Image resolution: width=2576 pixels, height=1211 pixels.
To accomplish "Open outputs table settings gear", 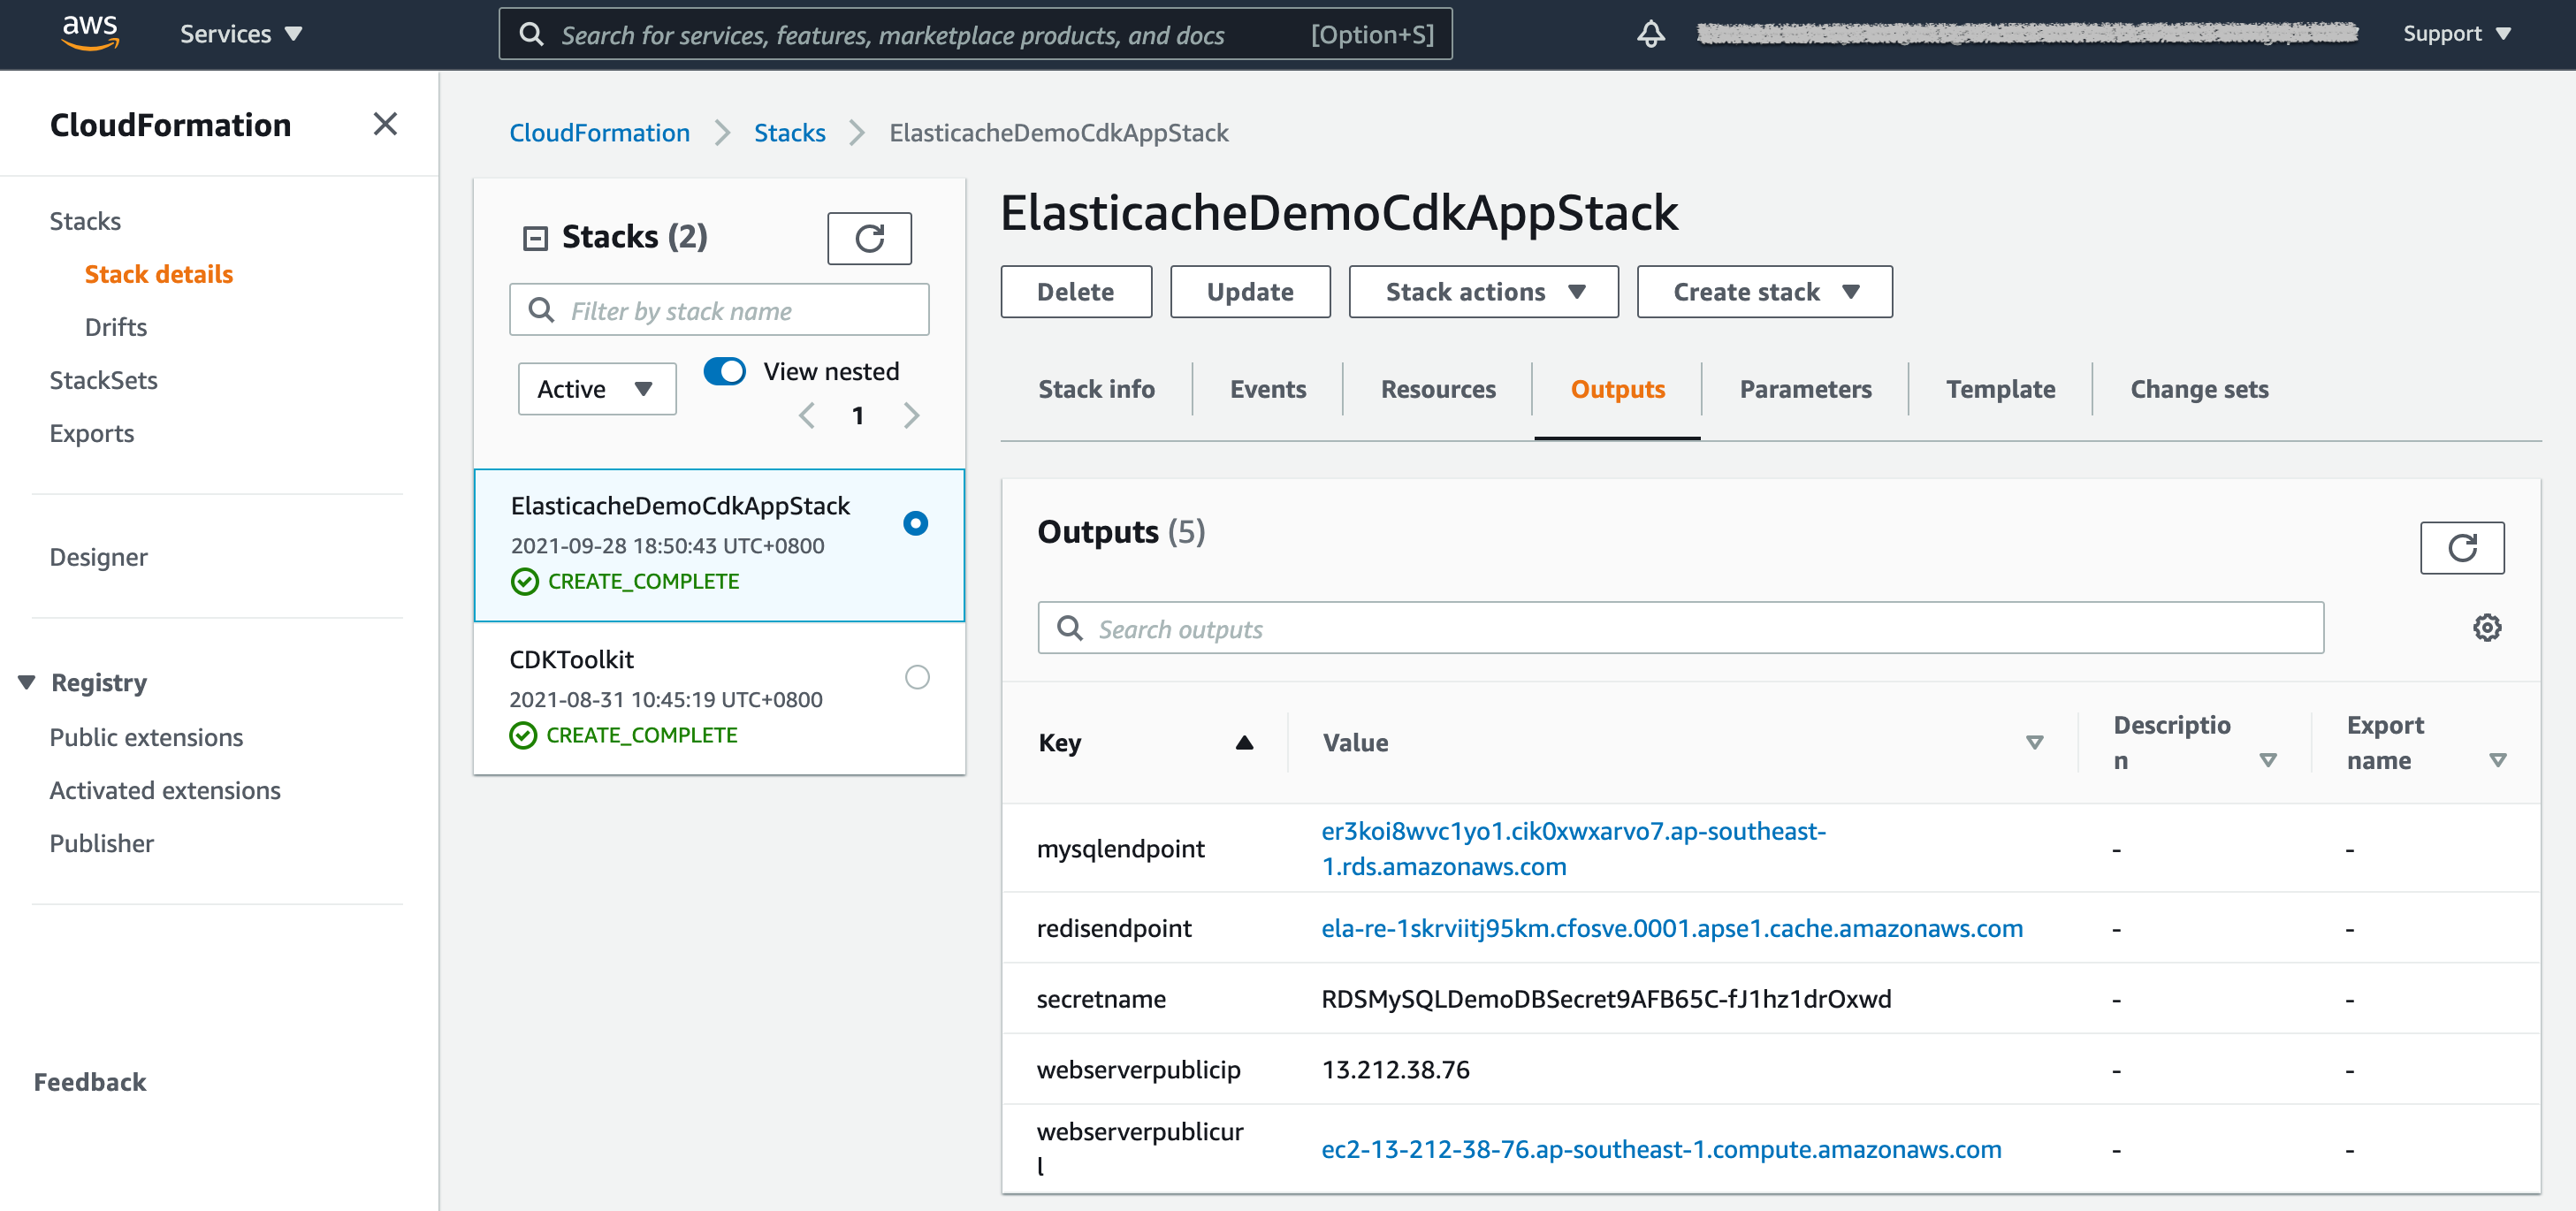I will pos(2487,628).
